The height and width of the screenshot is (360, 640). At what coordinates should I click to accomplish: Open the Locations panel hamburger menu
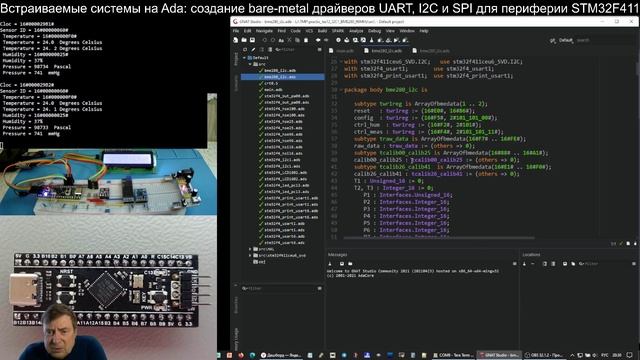click(x=634, y=264)
